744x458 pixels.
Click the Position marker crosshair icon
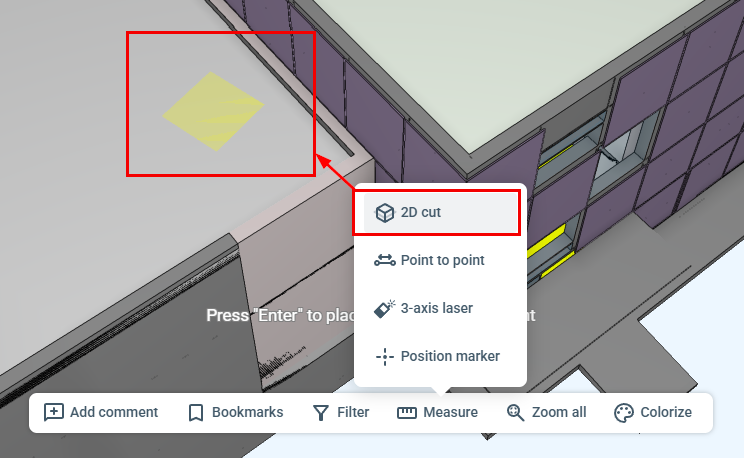pos(385,356)
